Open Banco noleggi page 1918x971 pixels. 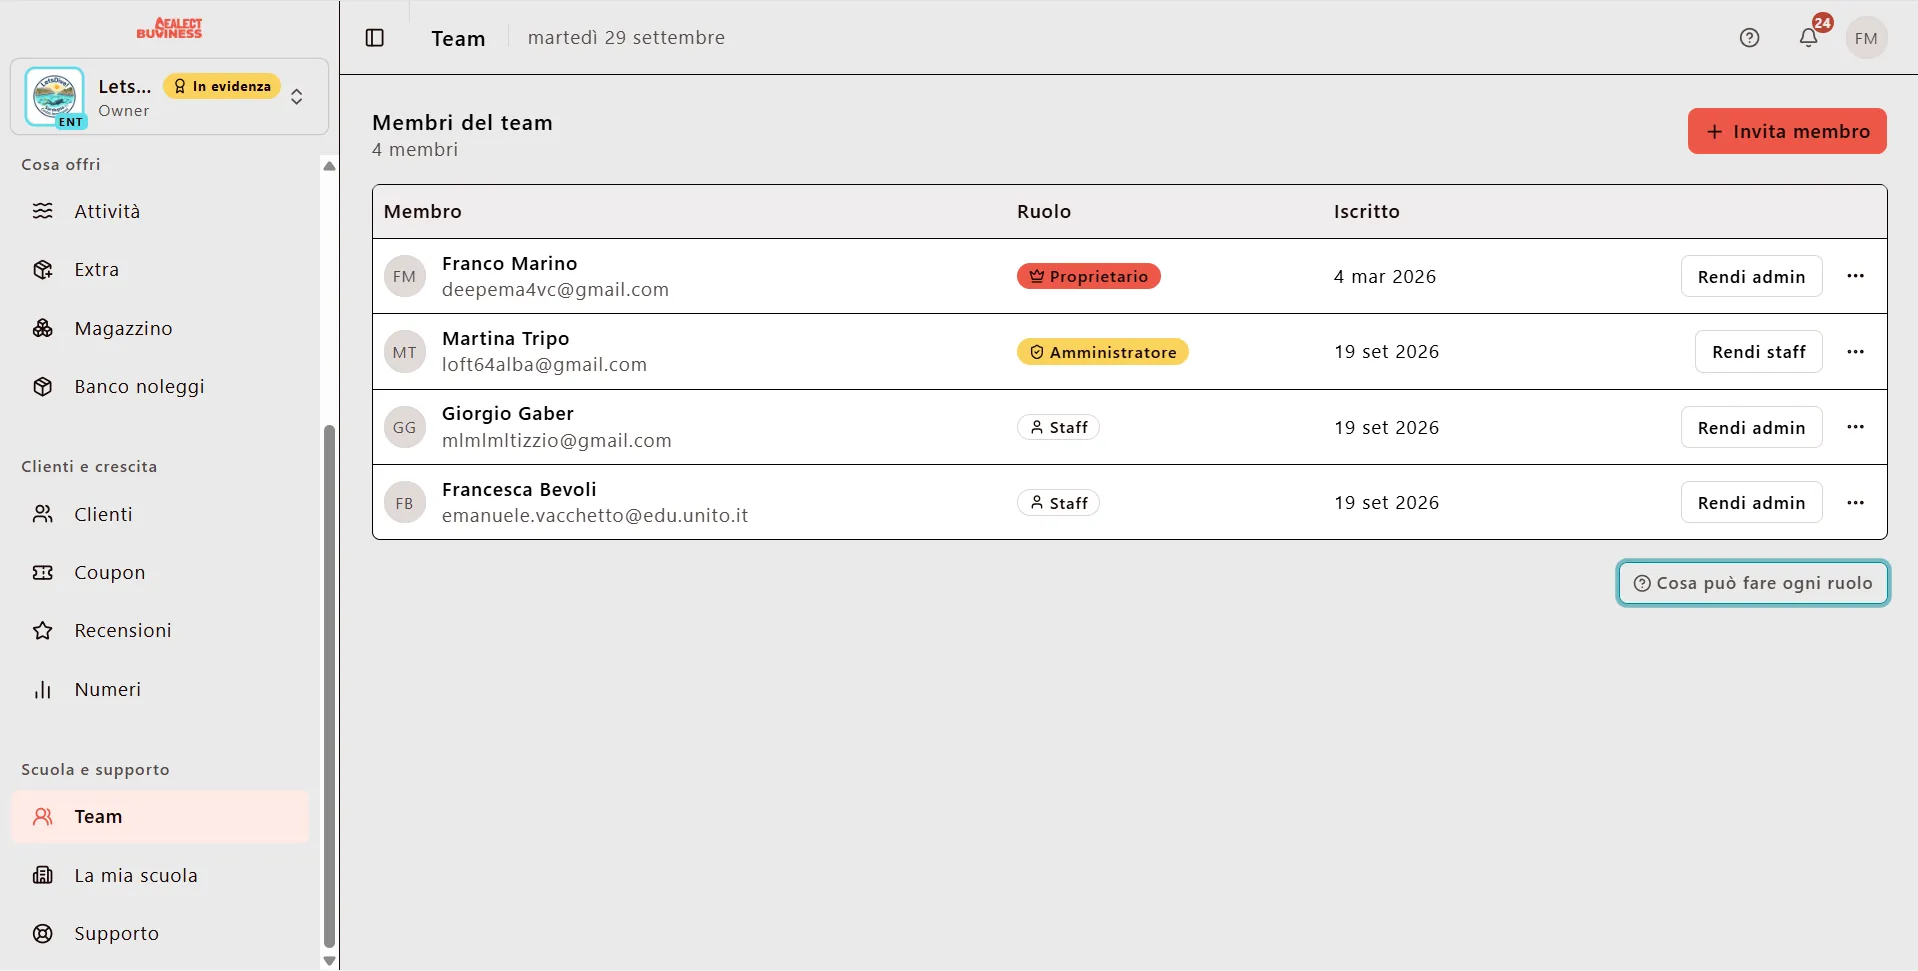(x=160, y=387)
